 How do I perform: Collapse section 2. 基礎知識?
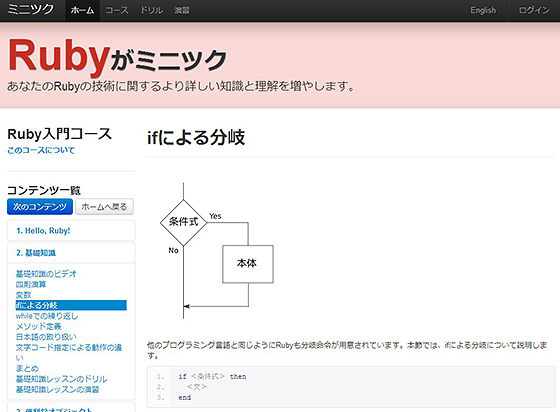pyautogui.click(x=71, y=253)
